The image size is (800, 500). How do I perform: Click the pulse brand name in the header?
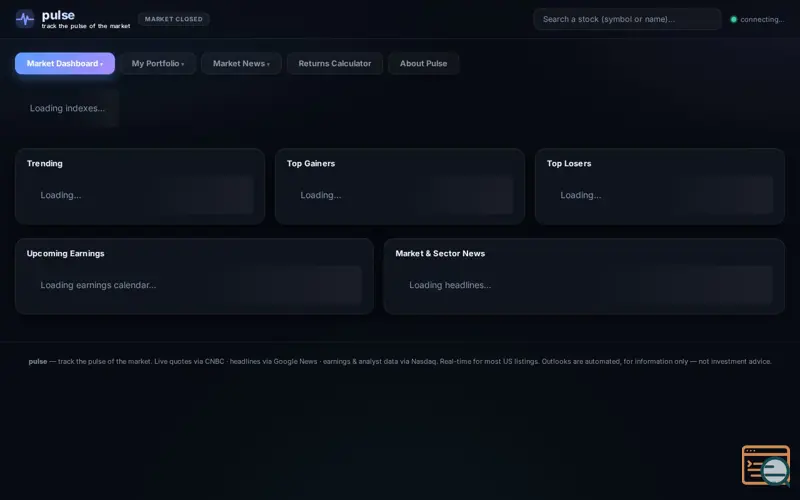click(x=58, y=15)
